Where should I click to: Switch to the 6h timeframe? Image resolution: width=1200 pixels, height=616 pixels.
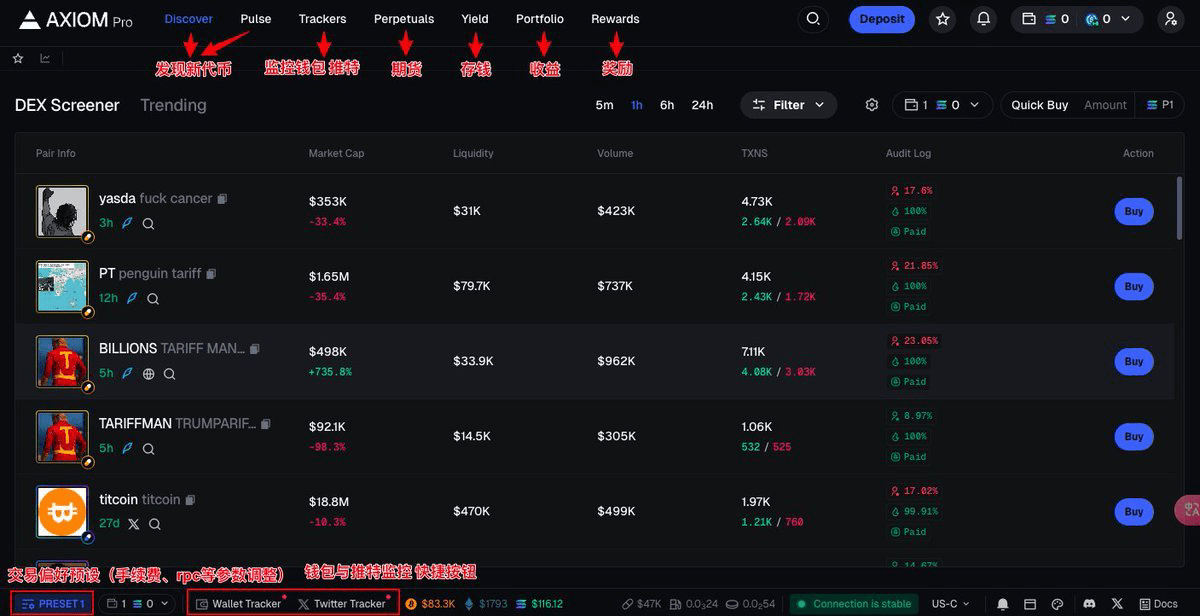tap(667, 105)
